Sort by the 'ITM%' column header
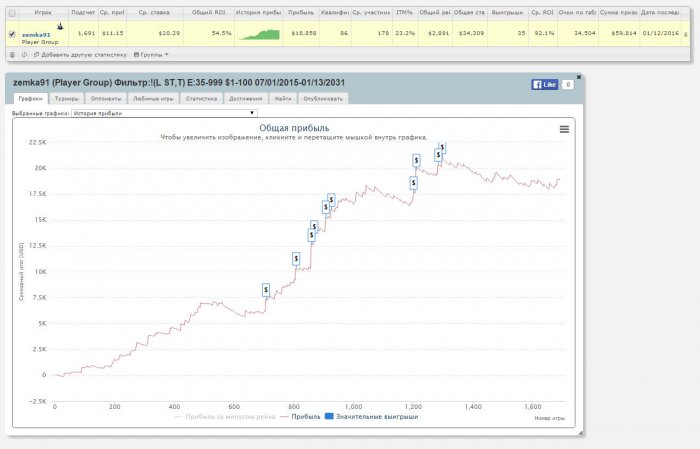Screen dimensions: 700x449 [x=404, y=13]
